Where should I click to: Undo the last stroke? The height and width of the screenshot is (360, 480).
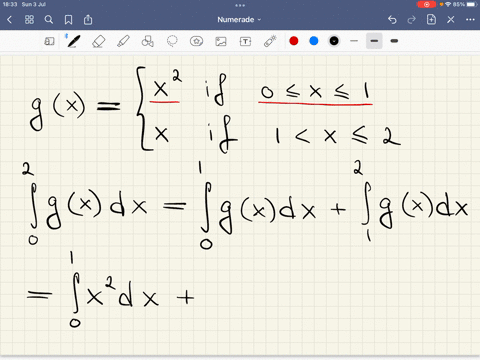tap(392, 20)
